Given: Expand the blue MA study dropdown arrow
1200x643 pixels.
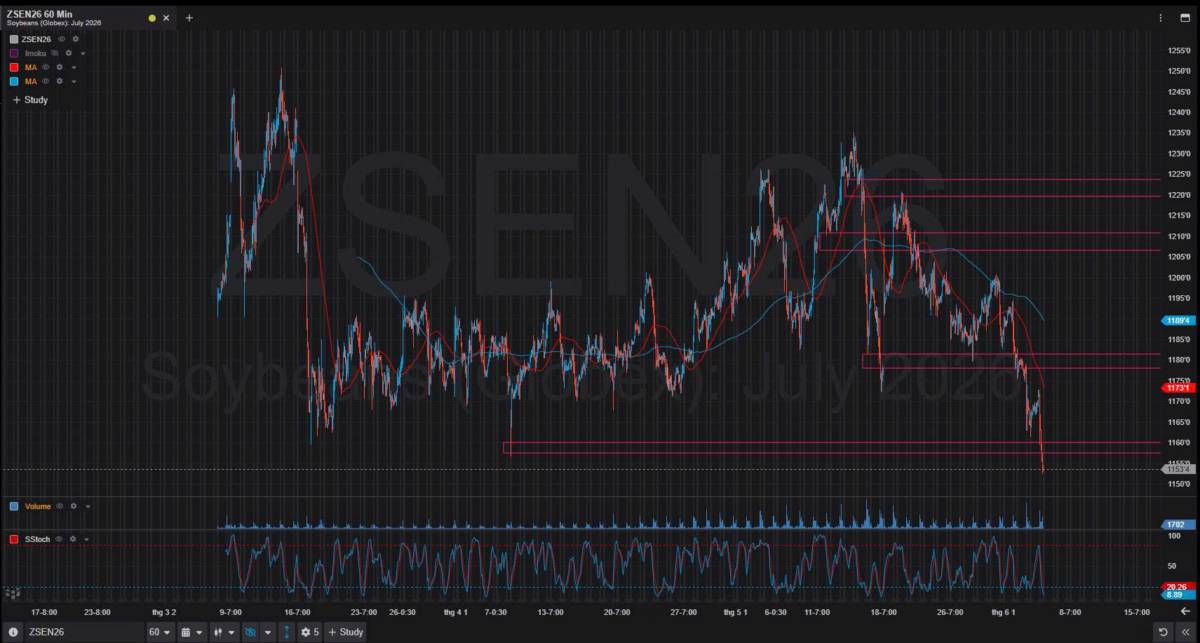Looking at the screenshot, I should (74, 81).
